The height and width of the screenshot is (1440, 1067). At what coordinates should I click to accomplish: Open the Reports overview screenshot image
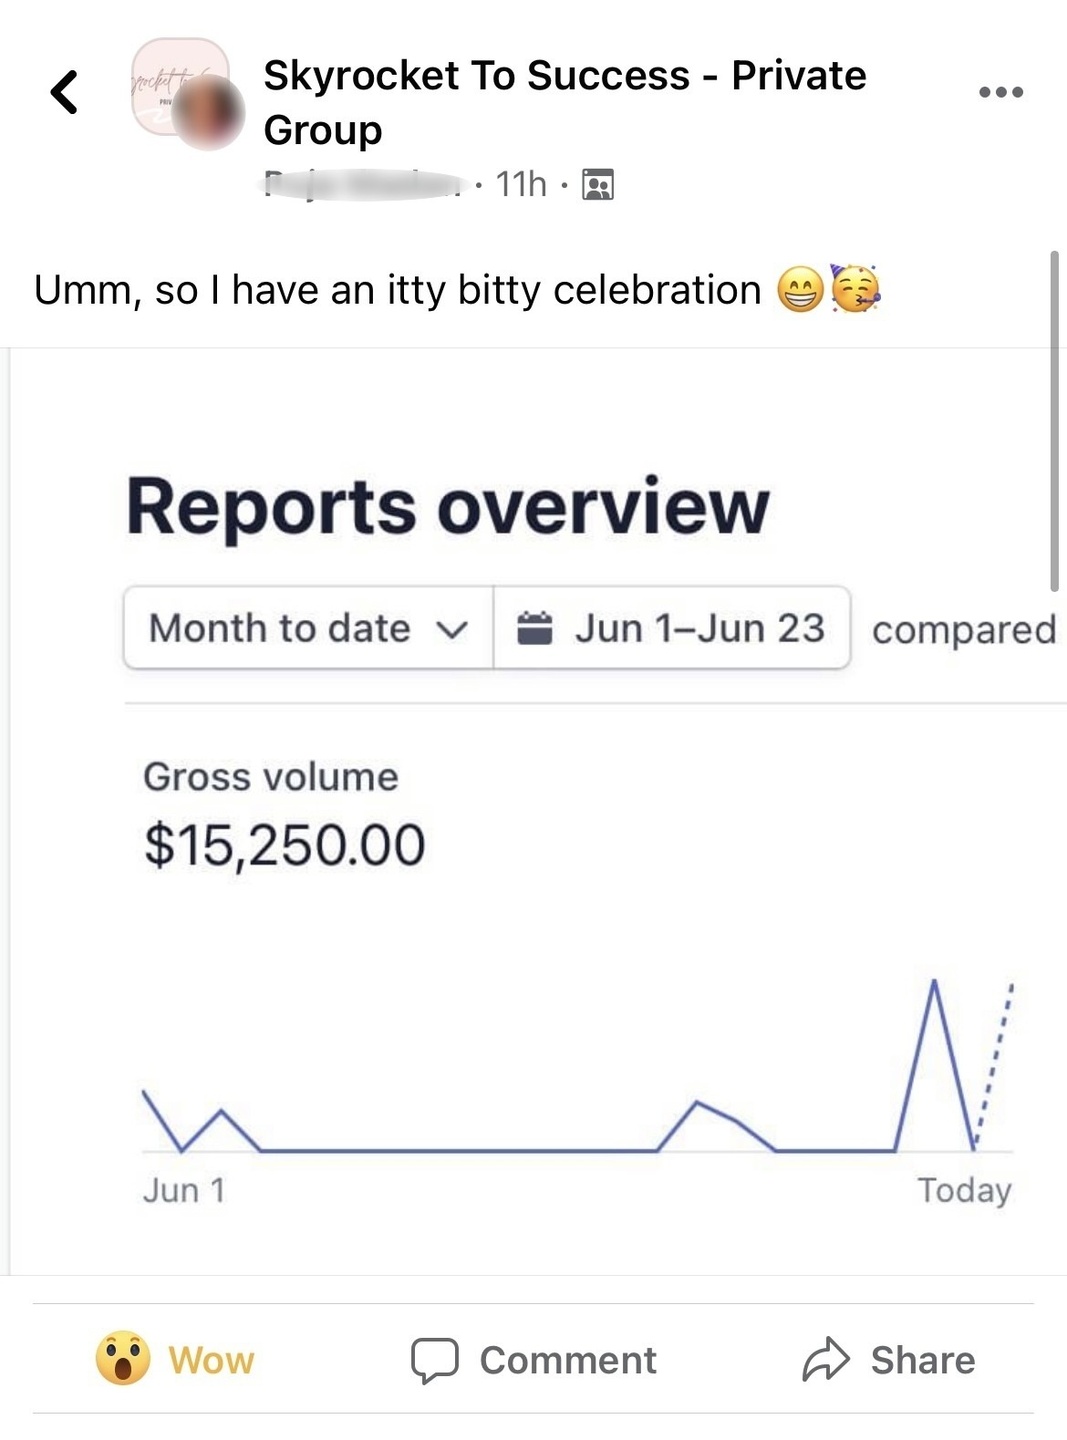(538, 812)
